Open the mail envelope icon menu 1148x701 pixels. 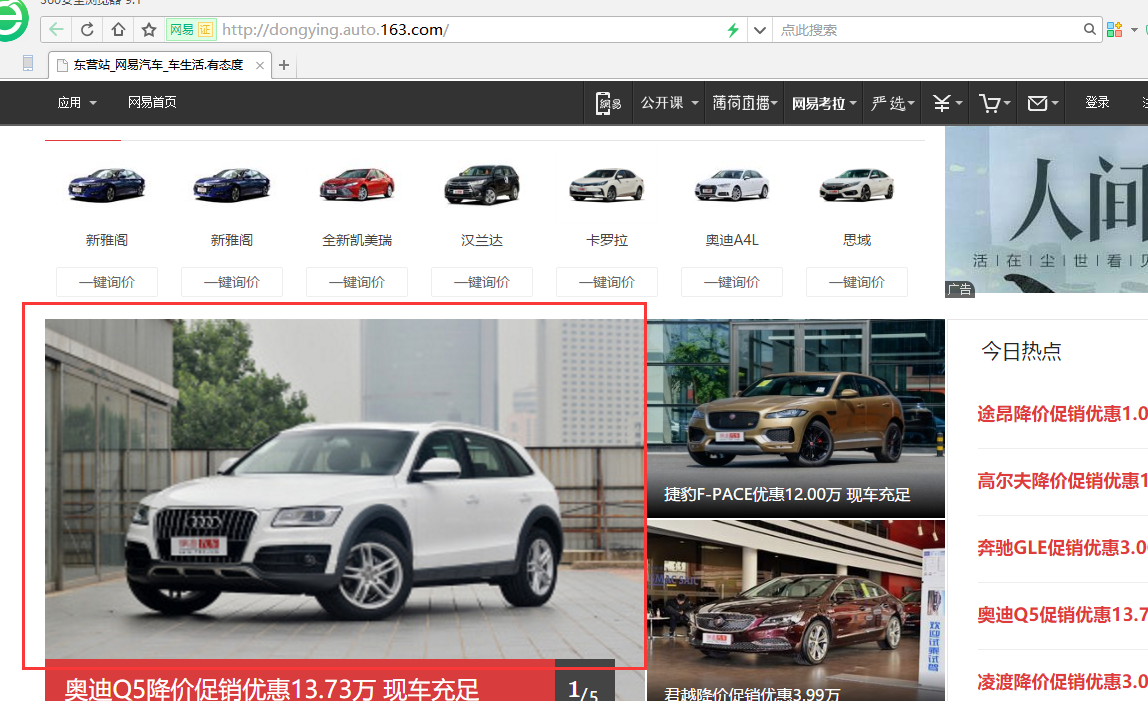(1043, 103)
